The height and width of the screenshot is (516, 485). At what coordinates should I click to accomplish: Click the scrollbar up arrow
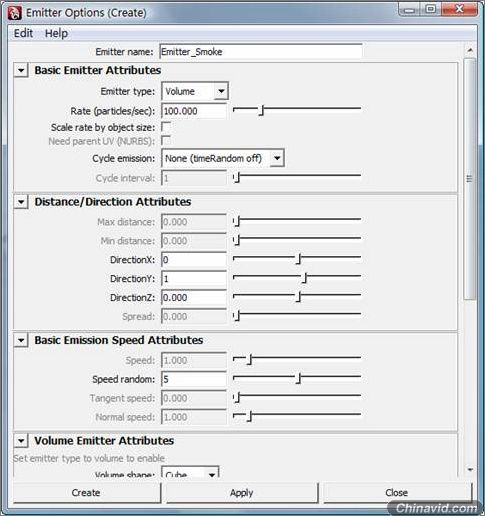[470, 50]
